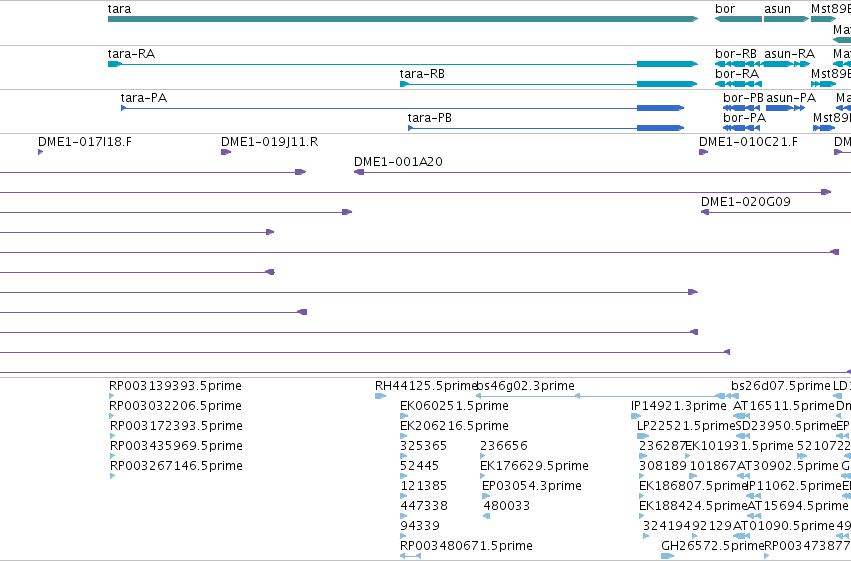Click the tara gene label
851x561 pixels.
[x=119, y=9]
